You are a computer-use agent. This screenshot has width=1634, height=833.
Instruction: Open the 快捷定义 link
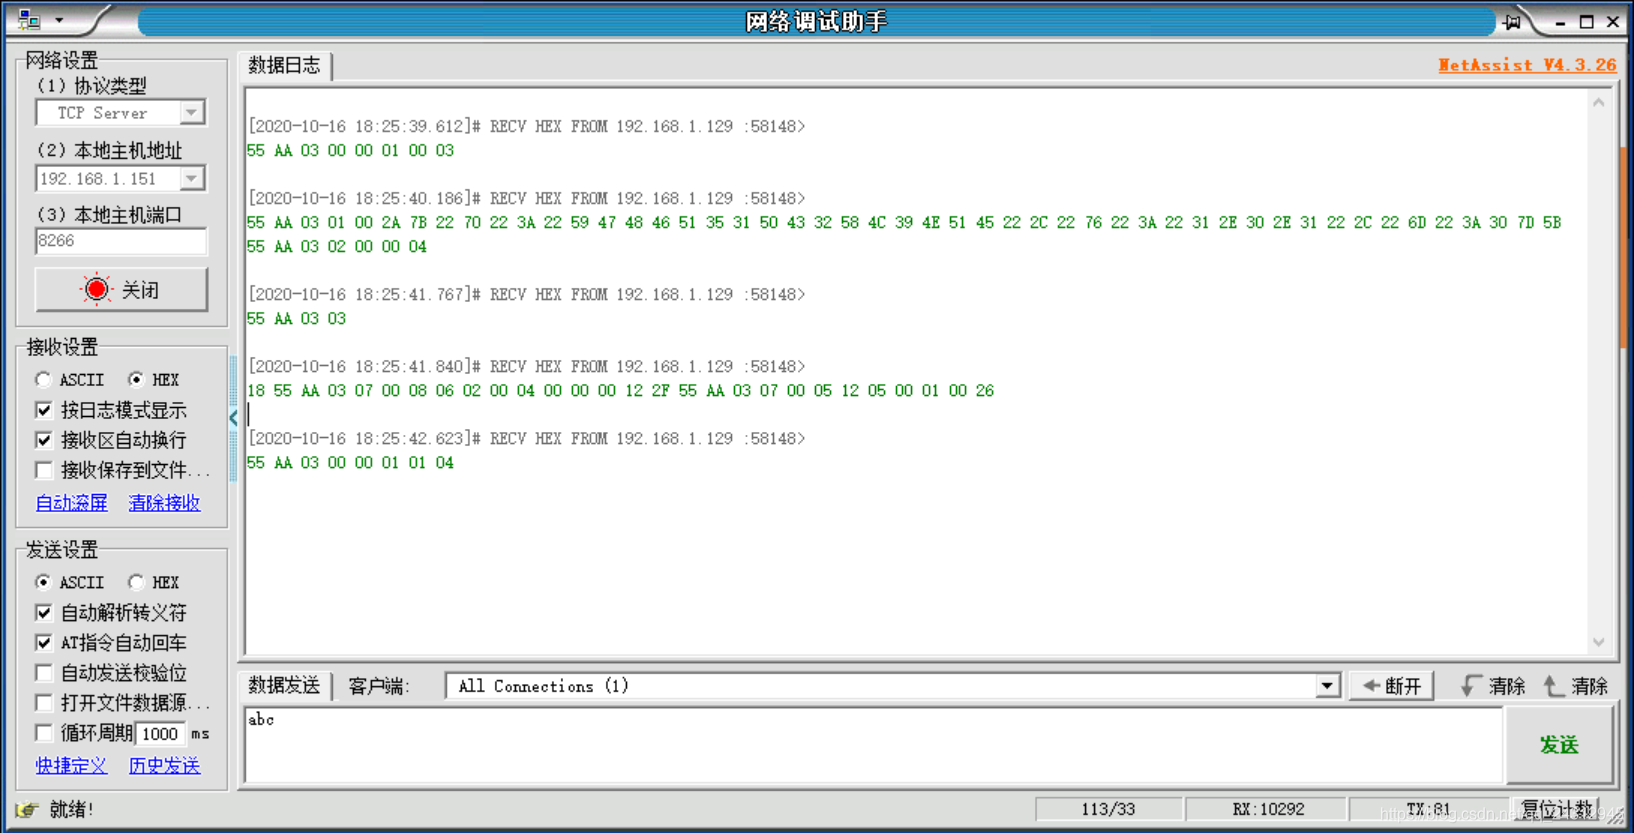(x=71, y=766)
